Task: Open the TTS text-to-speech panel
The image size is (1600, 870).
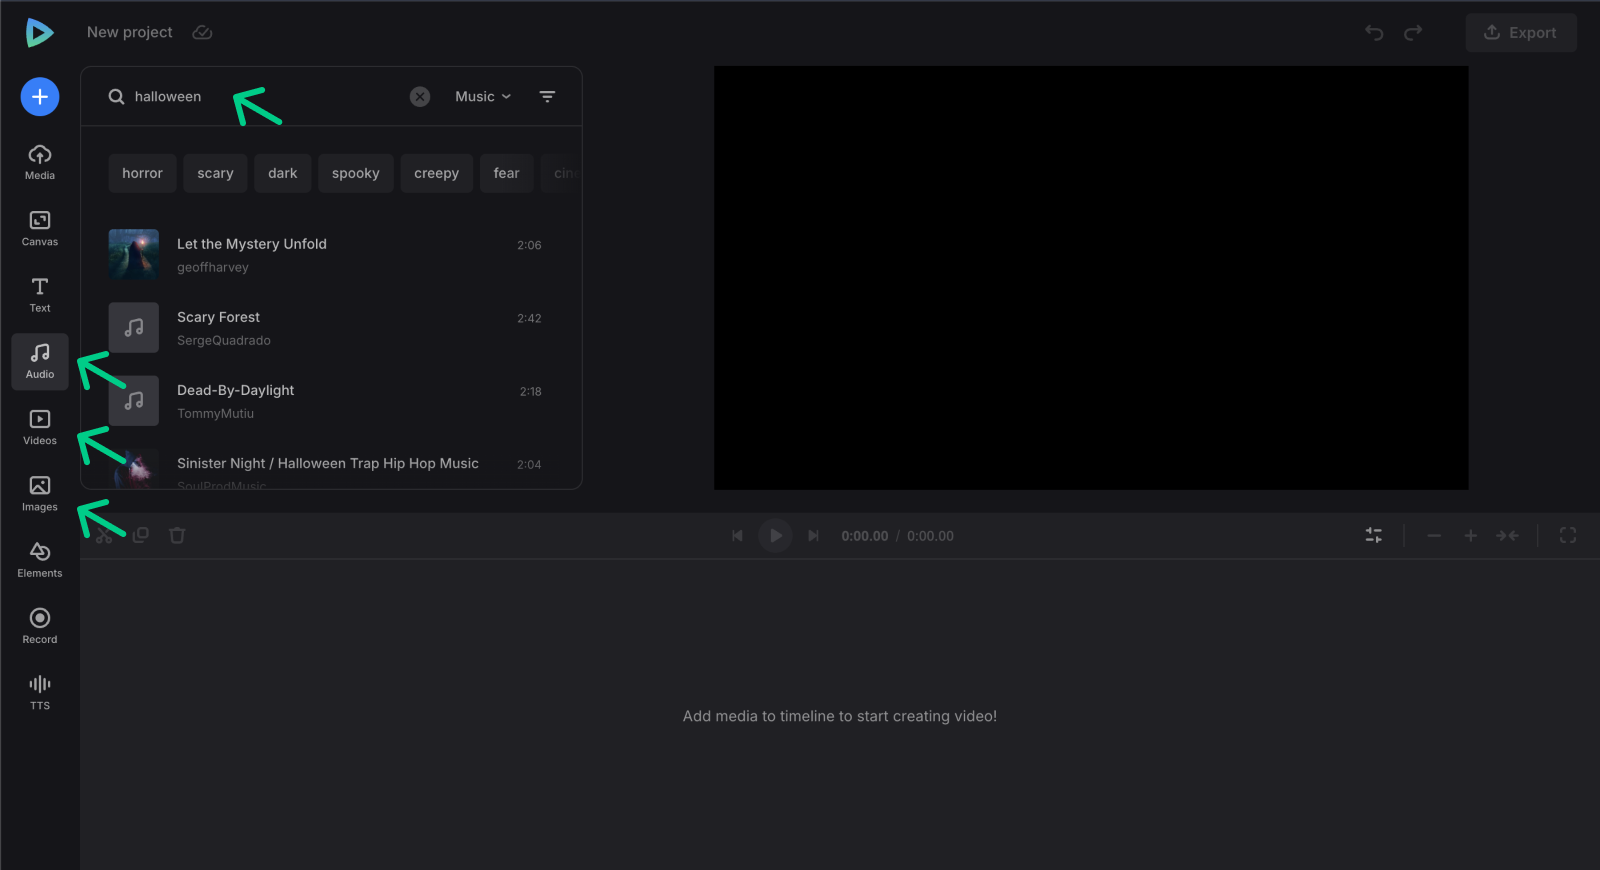Action: tap(40, 692)
